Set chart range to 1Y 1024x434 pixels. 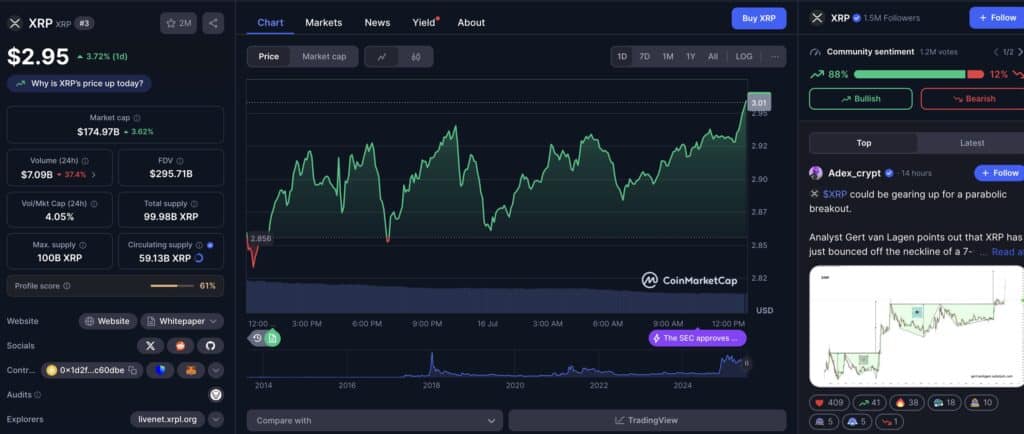point(690,57)
